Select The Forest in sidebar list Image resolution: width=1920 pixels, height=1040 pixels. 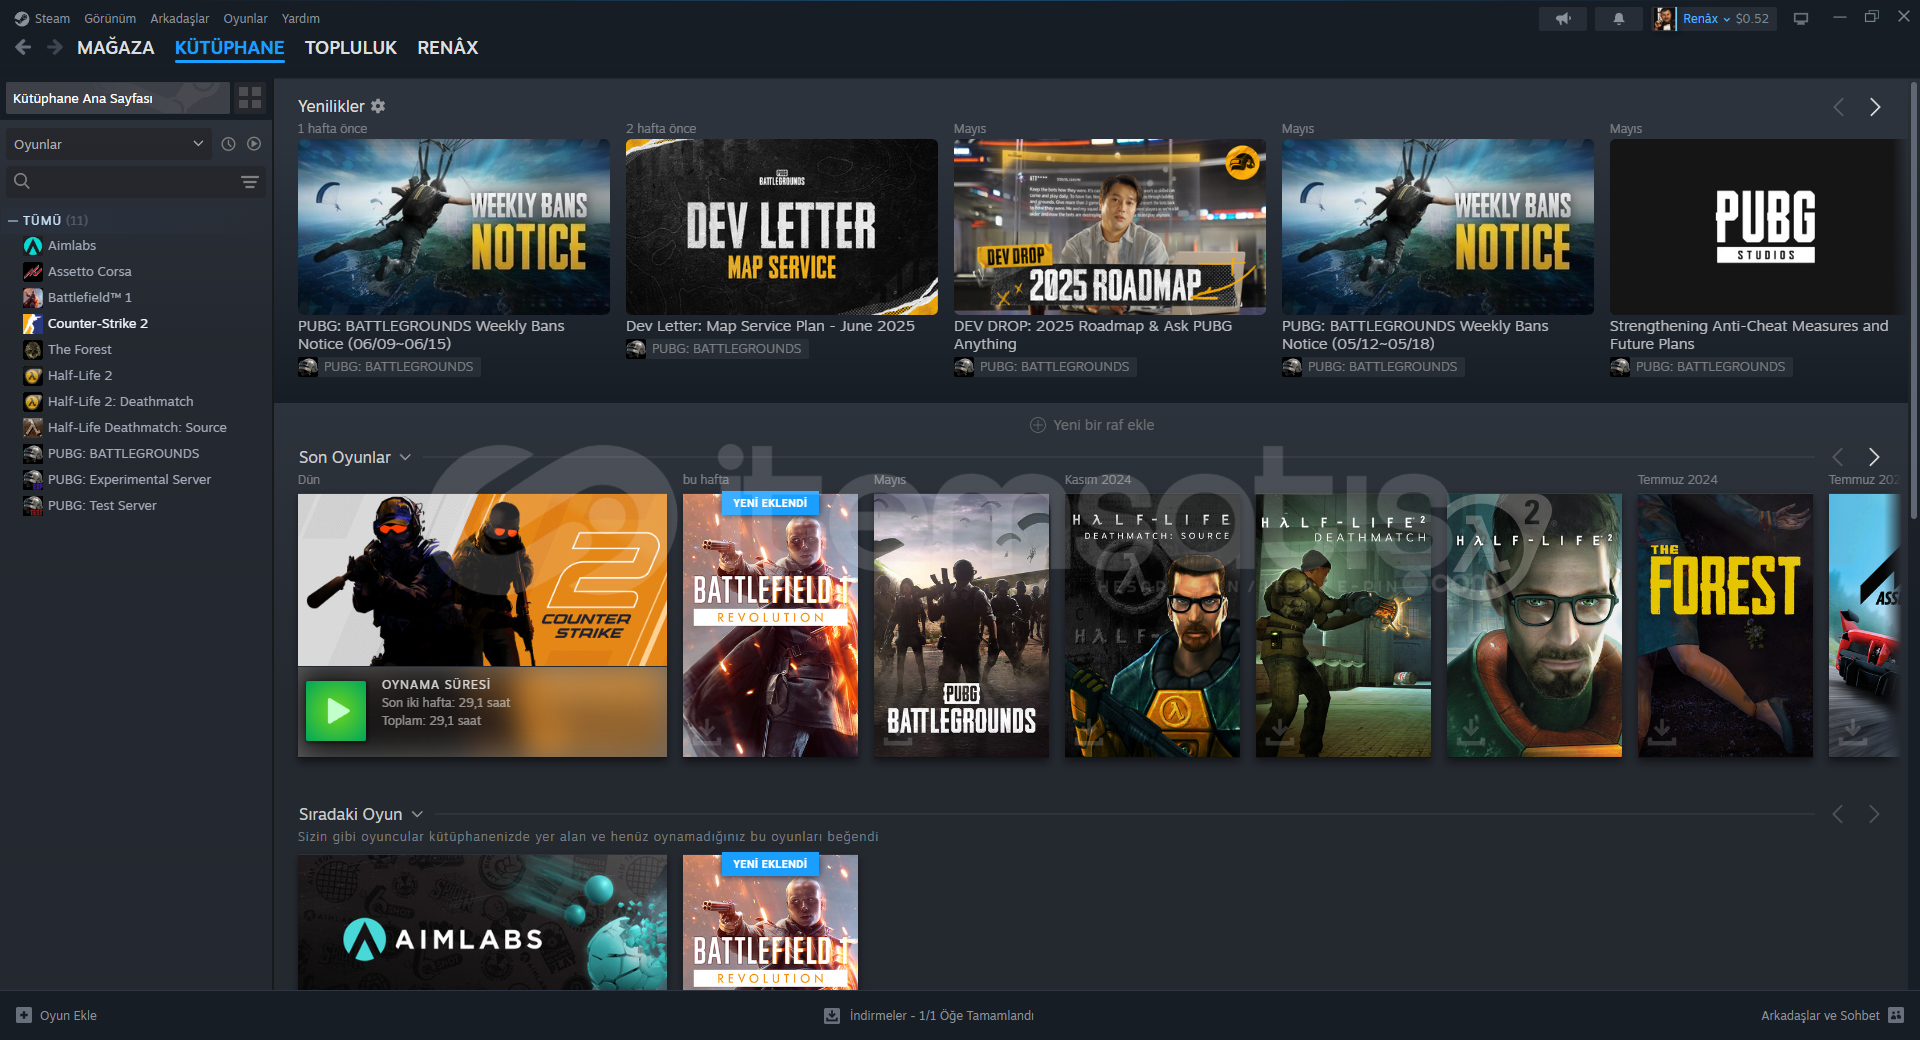coord(79,349)
